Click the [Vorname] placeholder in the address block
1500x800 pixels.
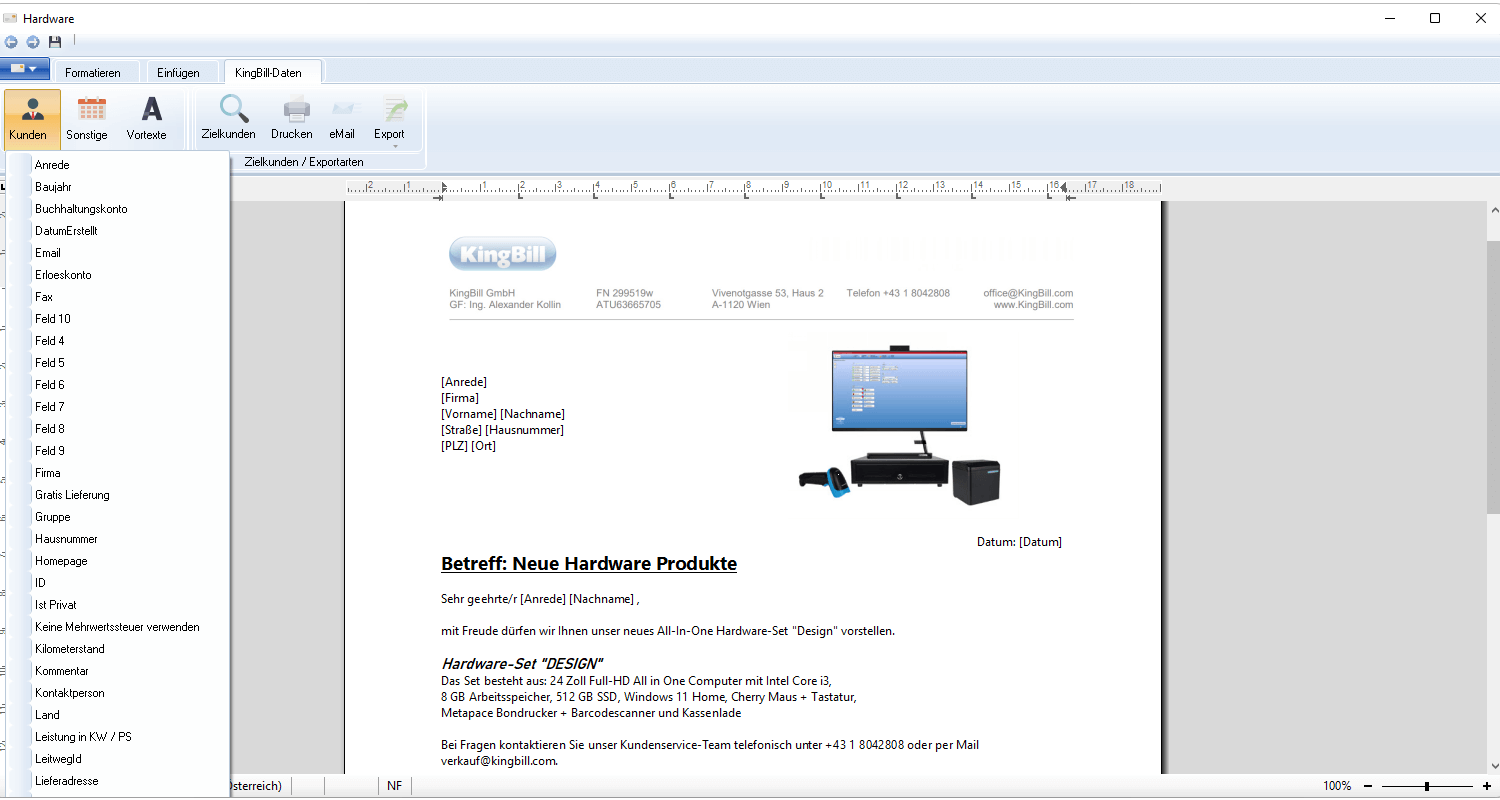[469, 414]
